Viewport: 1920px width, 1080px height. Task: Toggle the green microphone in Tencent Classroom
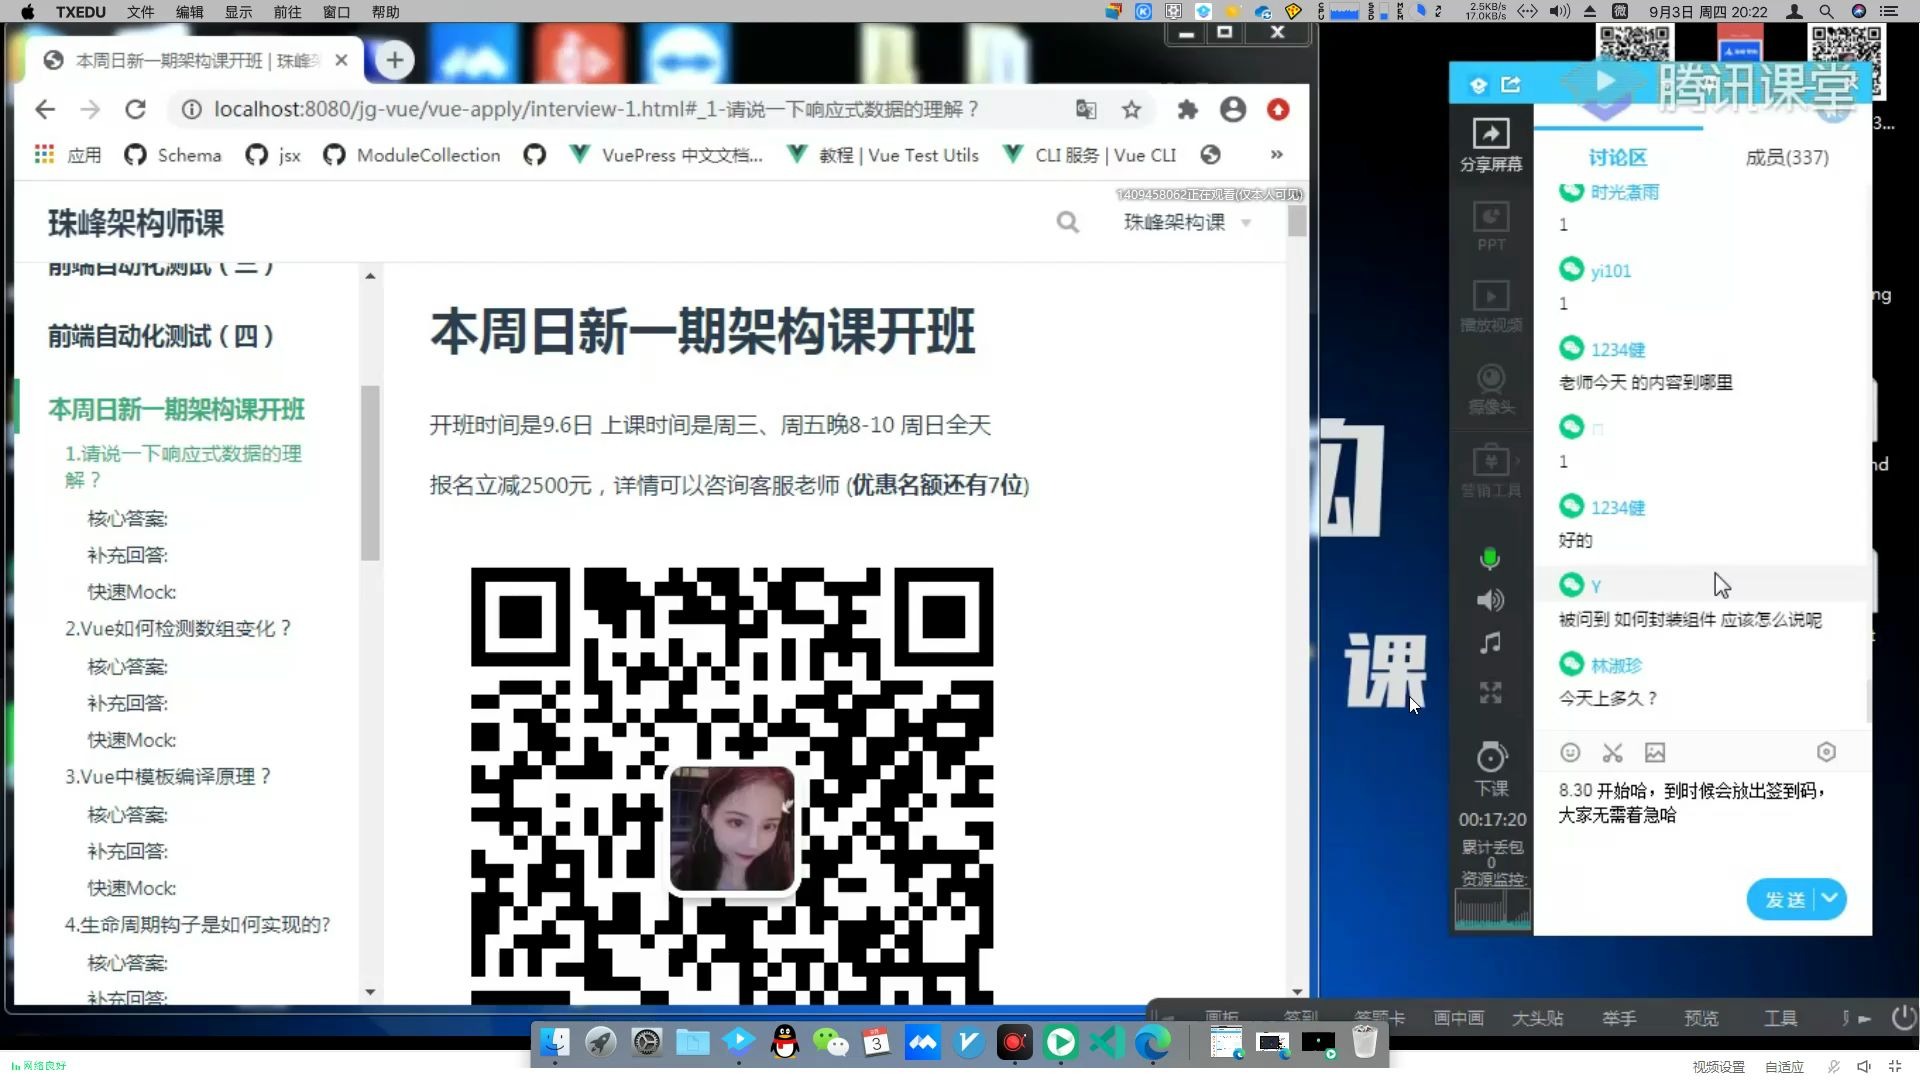[x=1490, y=558]
